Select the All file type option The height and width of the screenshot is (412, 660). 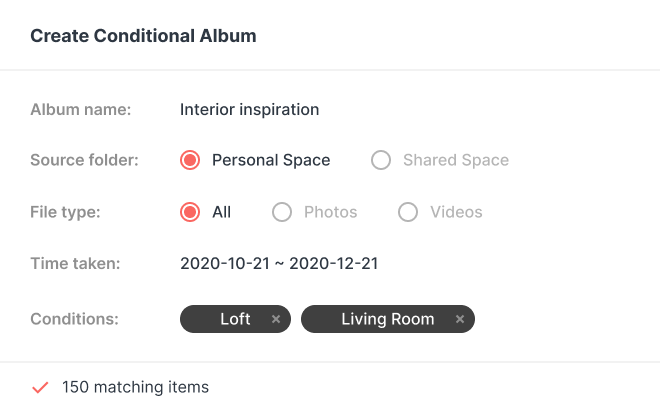click(190, 212)
